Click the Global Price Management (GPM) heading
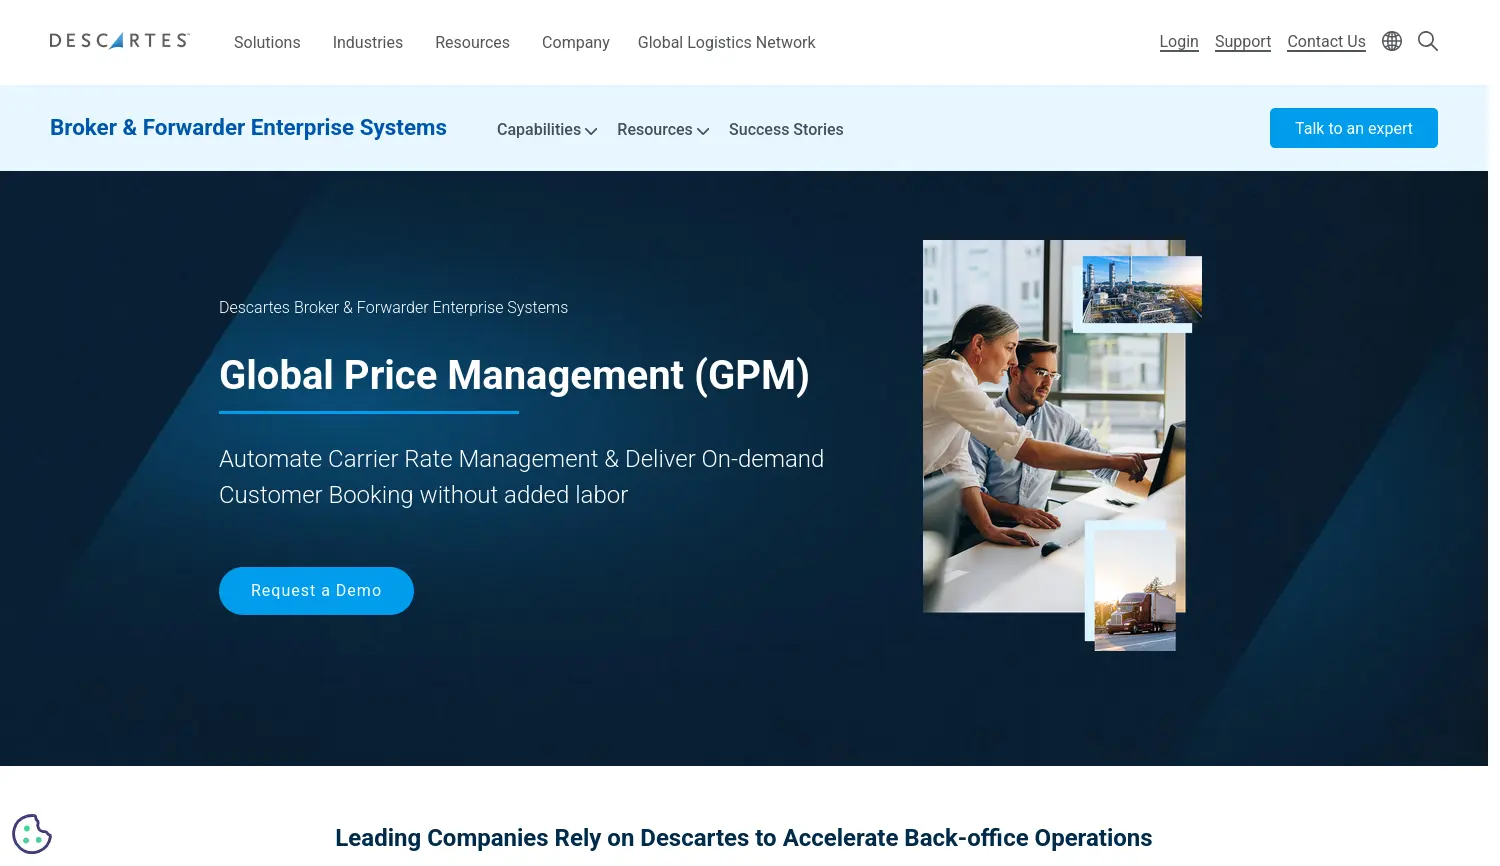The image size is (1500, 866). click(x=514, y=375)
